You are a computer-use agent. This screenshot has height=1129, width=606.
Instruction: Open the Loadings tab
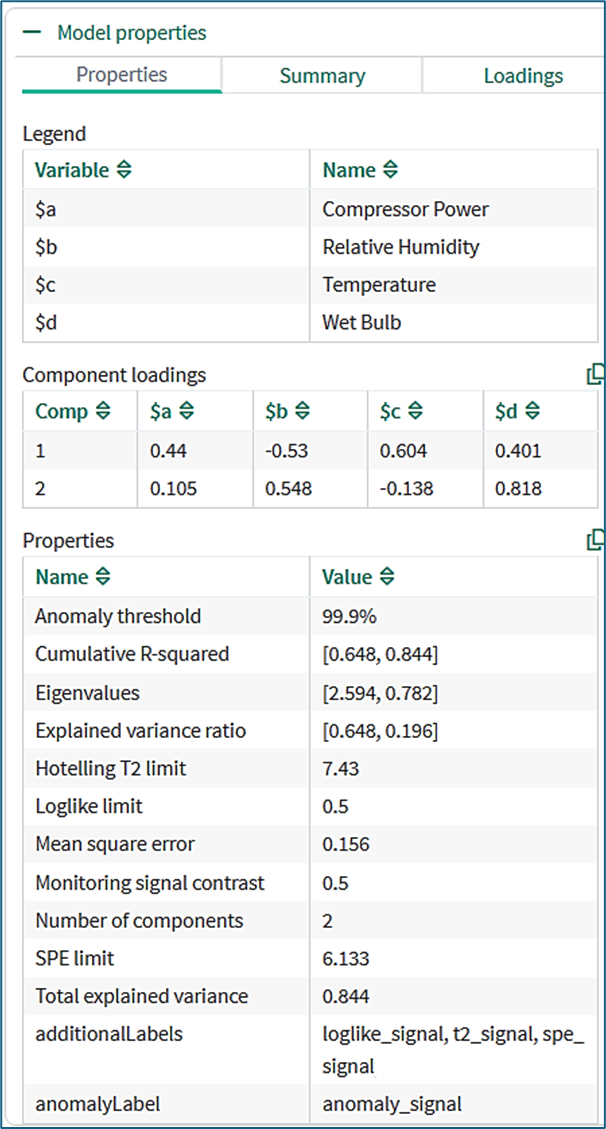522,76
